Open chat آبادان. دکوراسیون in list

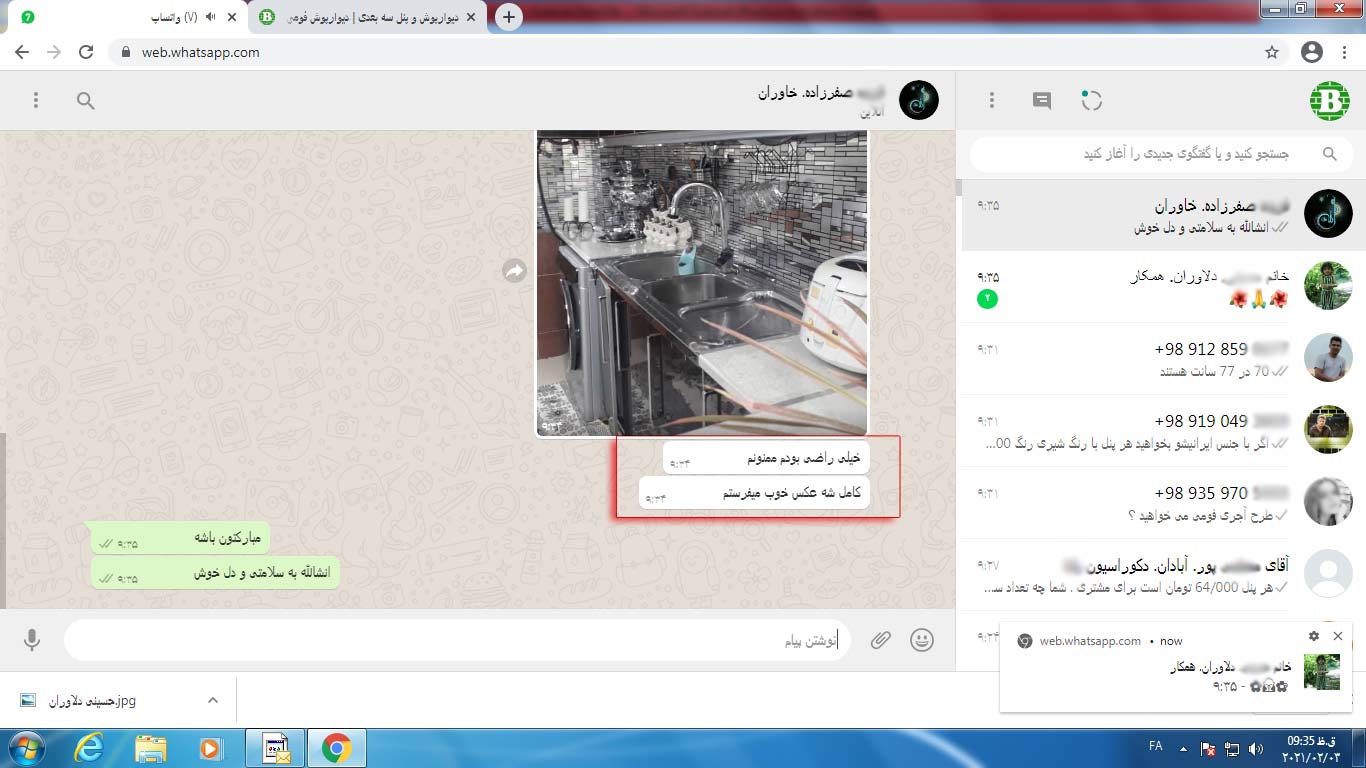coord(1161,575)
